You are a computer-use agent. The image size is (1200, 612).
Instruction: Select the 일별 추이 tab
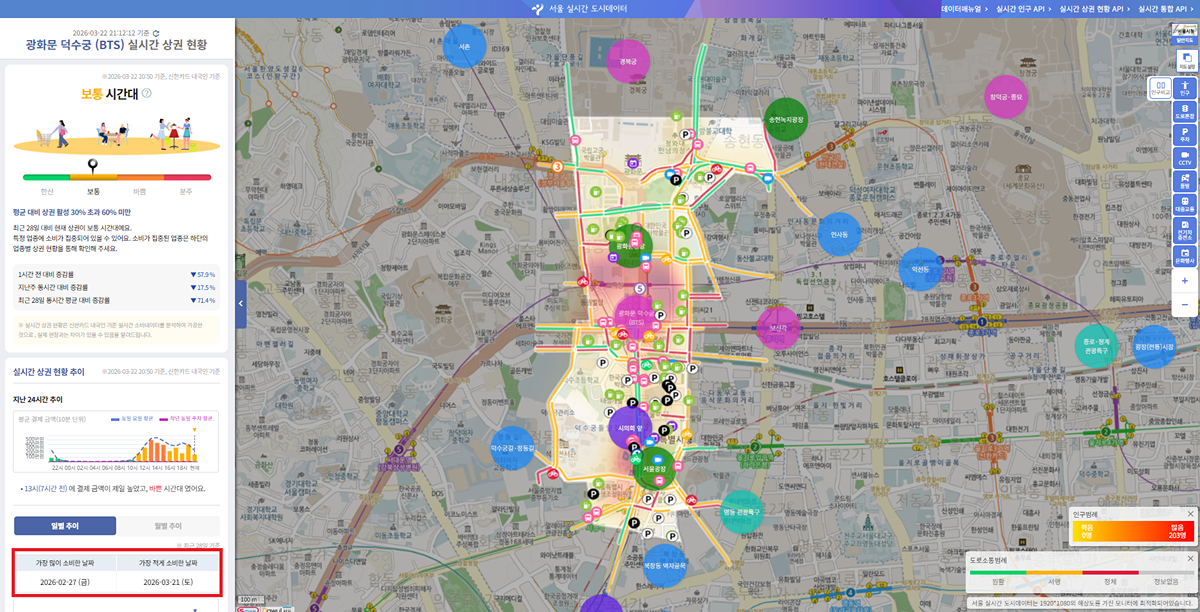65,526
